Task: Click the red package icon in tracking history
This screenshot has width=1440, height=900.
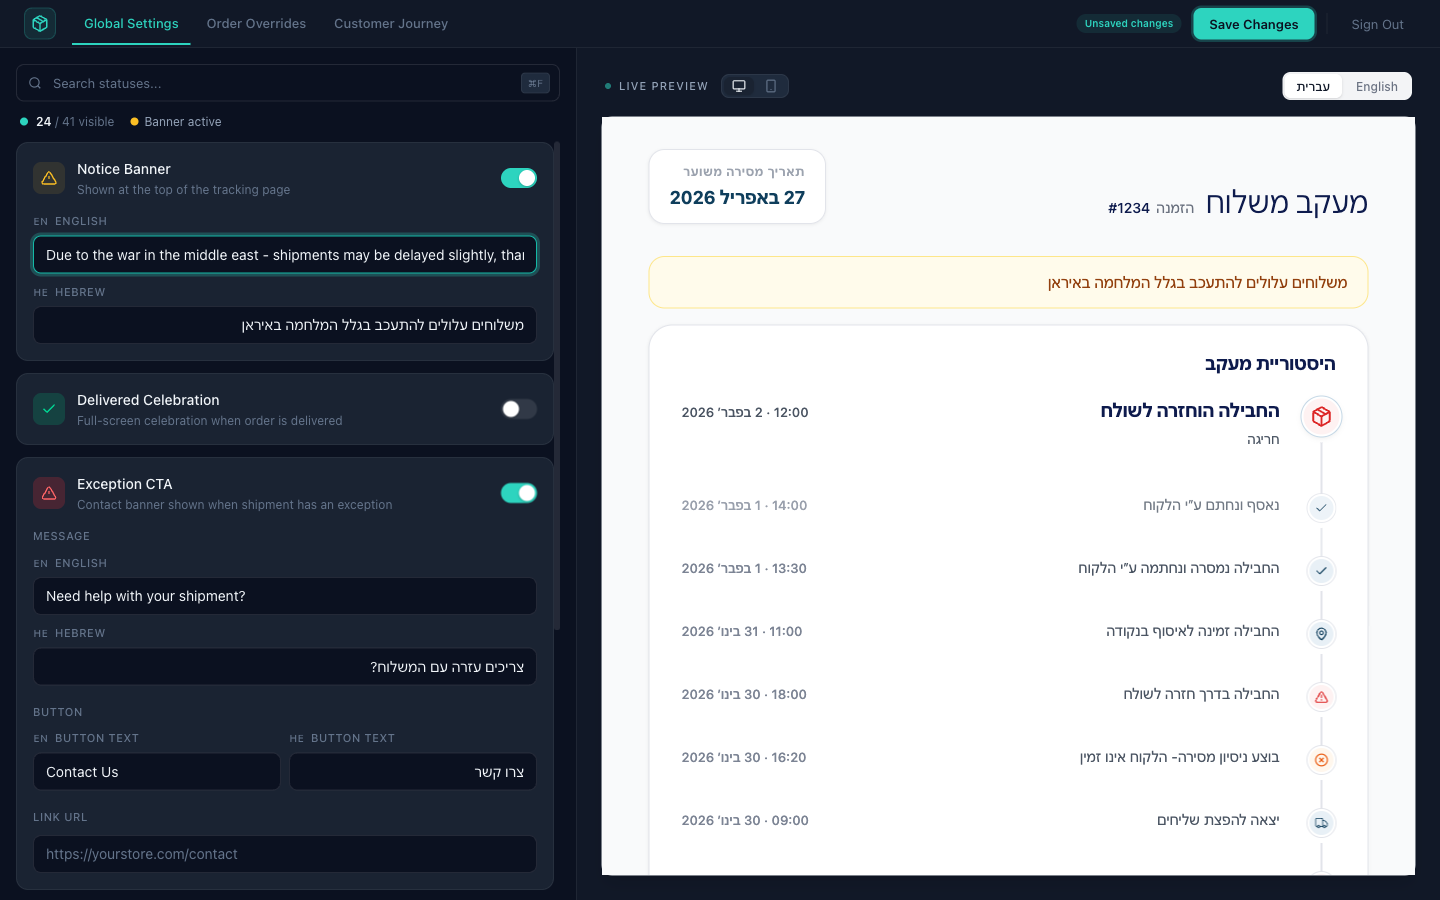Action: tap(1321, 417)
